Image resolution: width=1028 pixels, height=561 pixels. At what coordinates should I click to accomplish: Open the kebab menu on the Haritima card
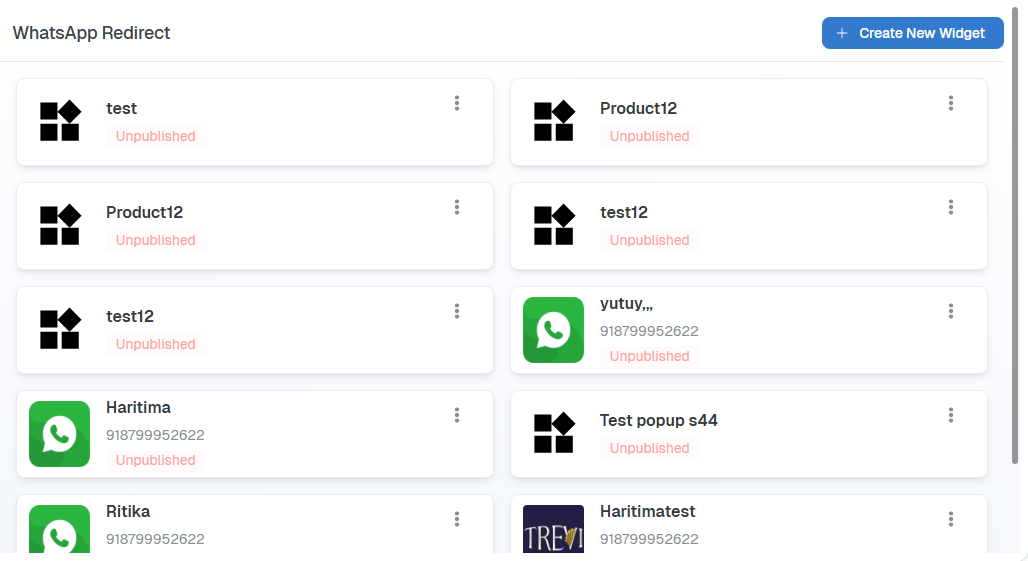point(457,415)
